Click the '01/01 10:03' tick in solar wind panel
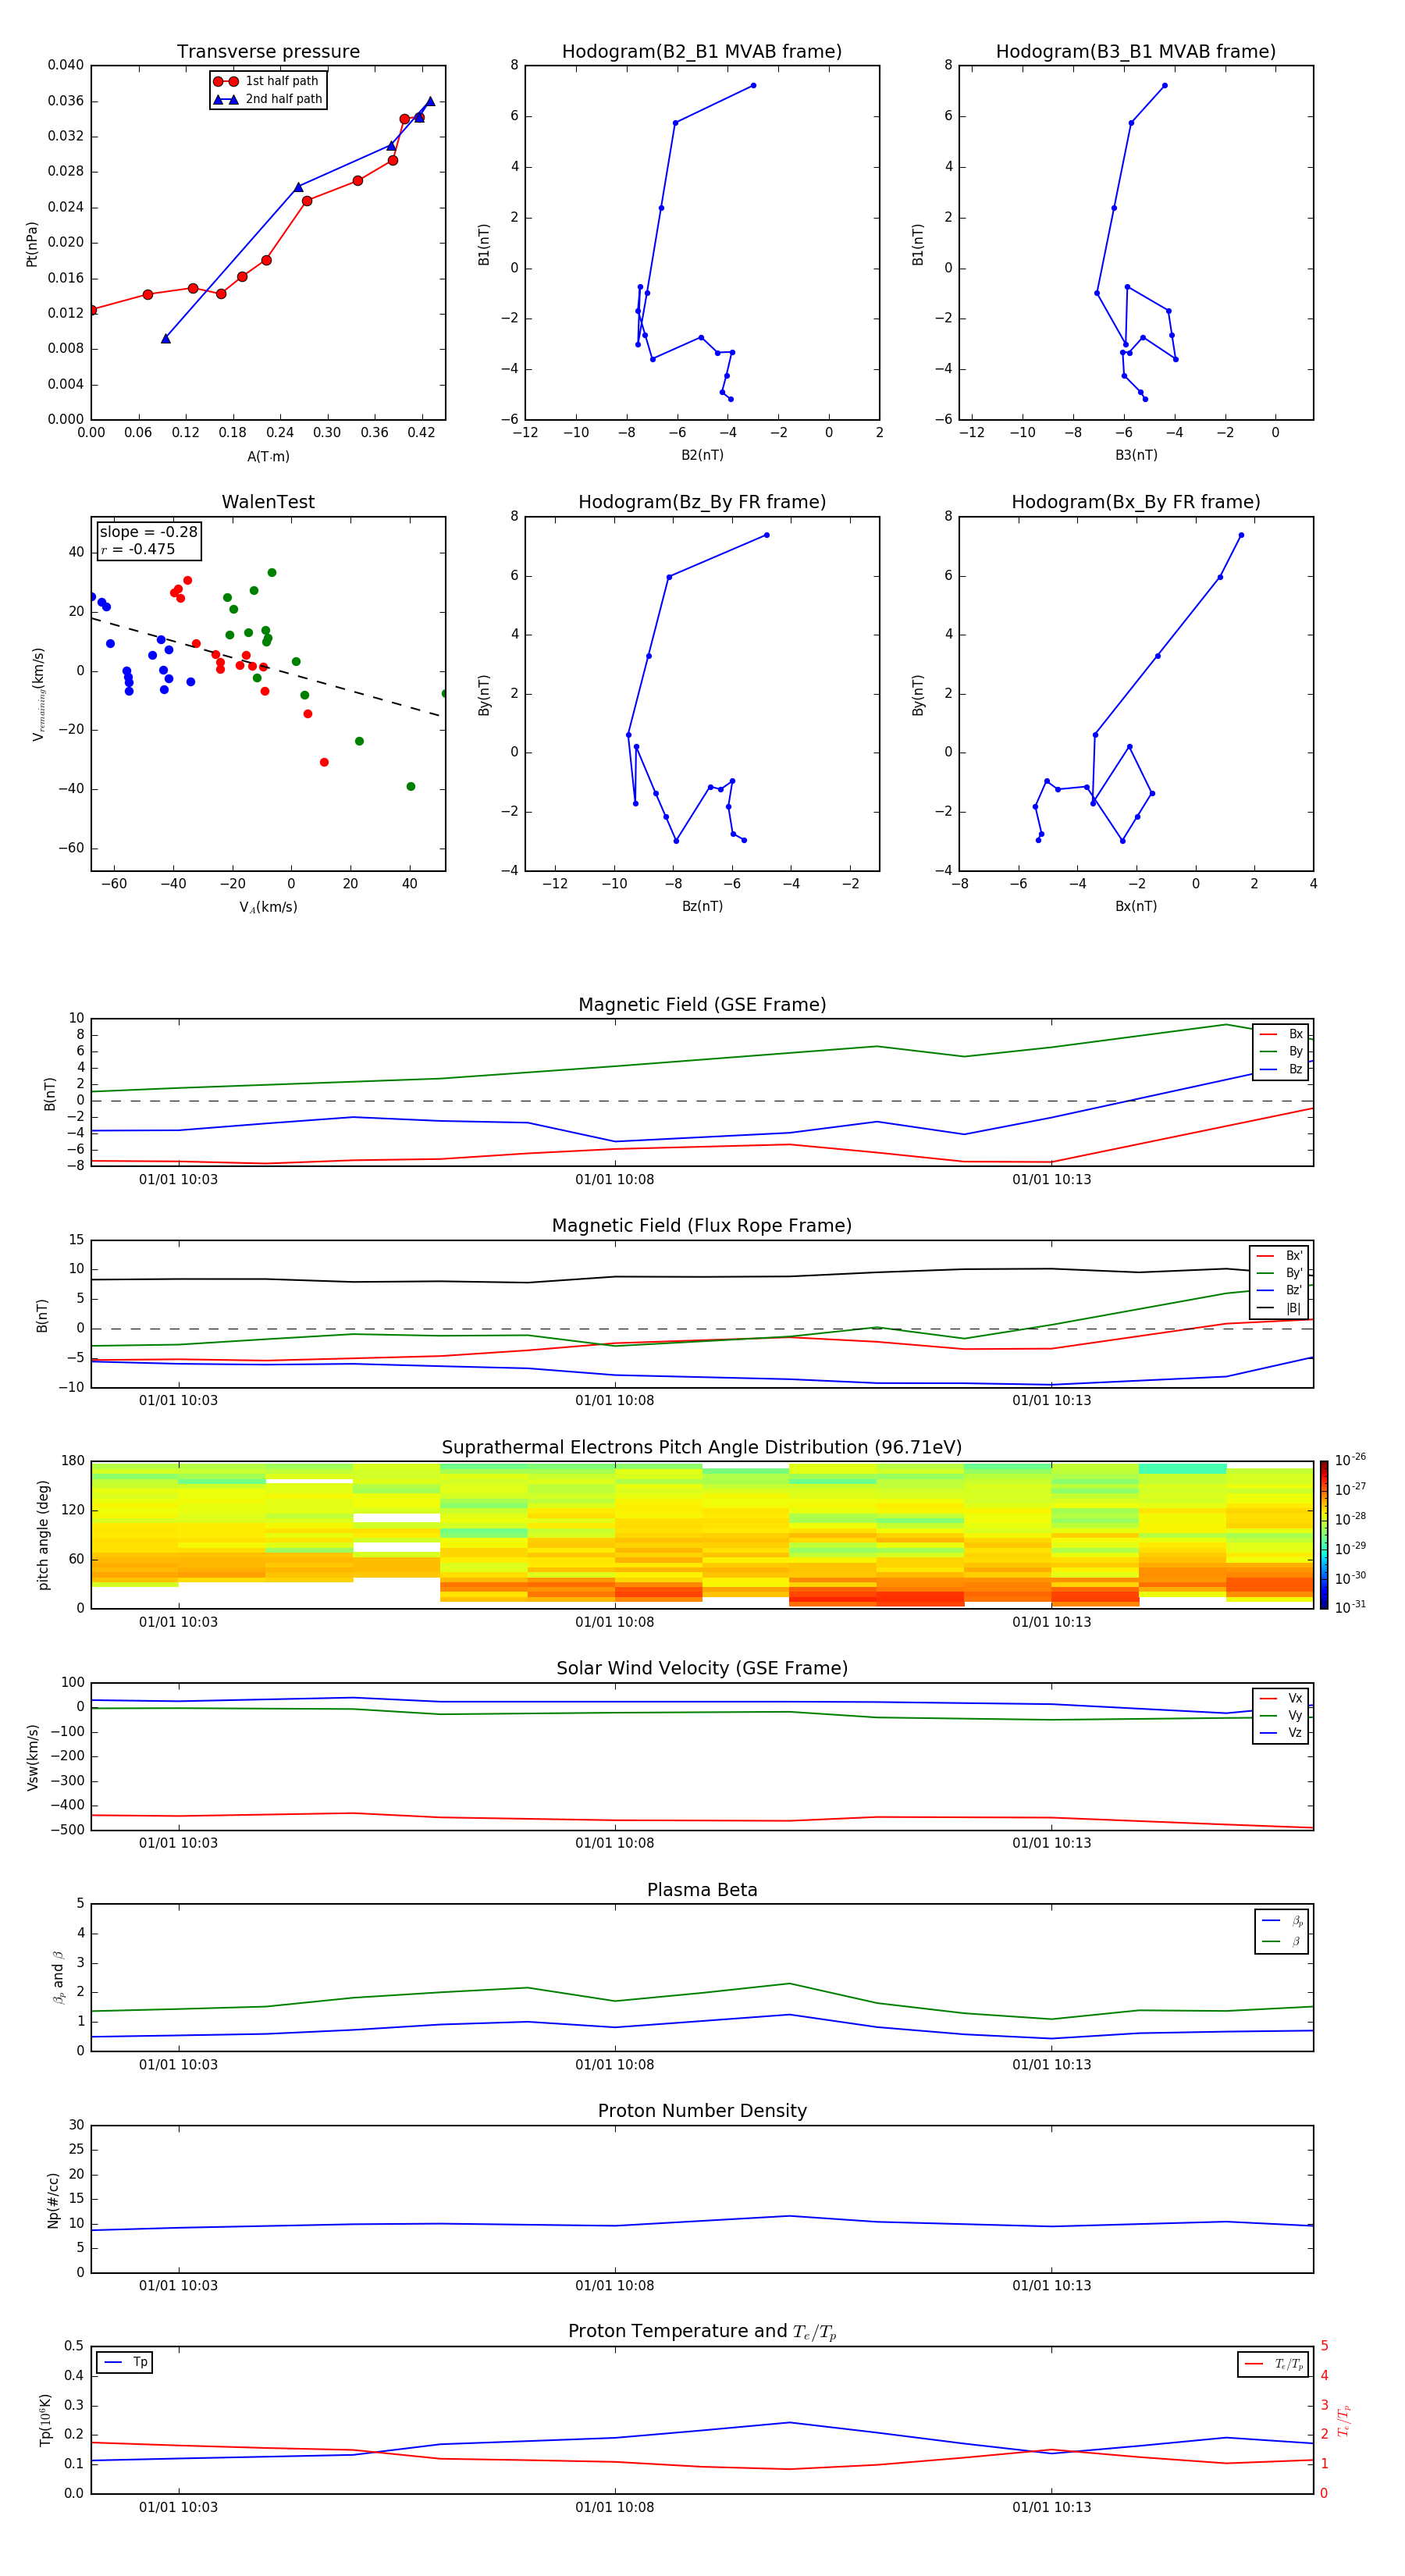 (x=178, y=1843)
